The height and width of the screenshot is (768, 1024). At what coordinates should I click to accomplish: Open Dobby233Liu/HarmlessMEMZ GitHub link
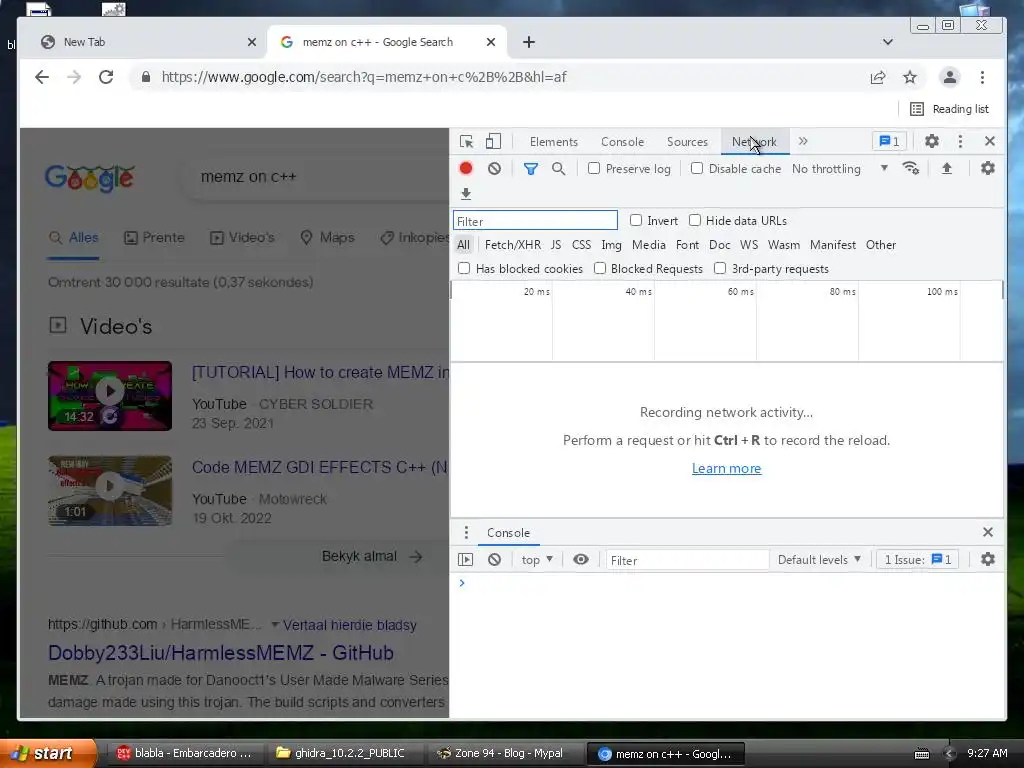[221, 652]
